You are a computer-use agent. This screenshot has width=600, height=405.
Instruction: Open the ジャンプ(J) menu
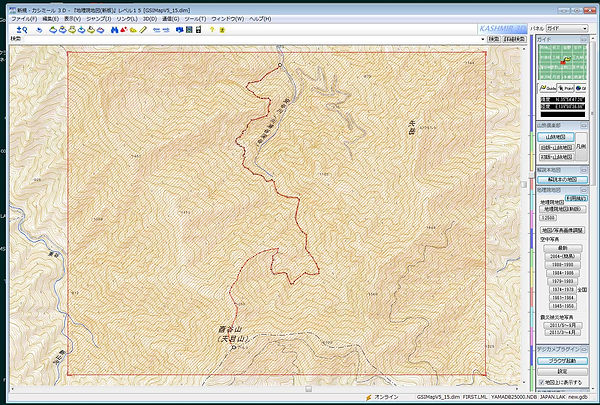coord(98,19)
